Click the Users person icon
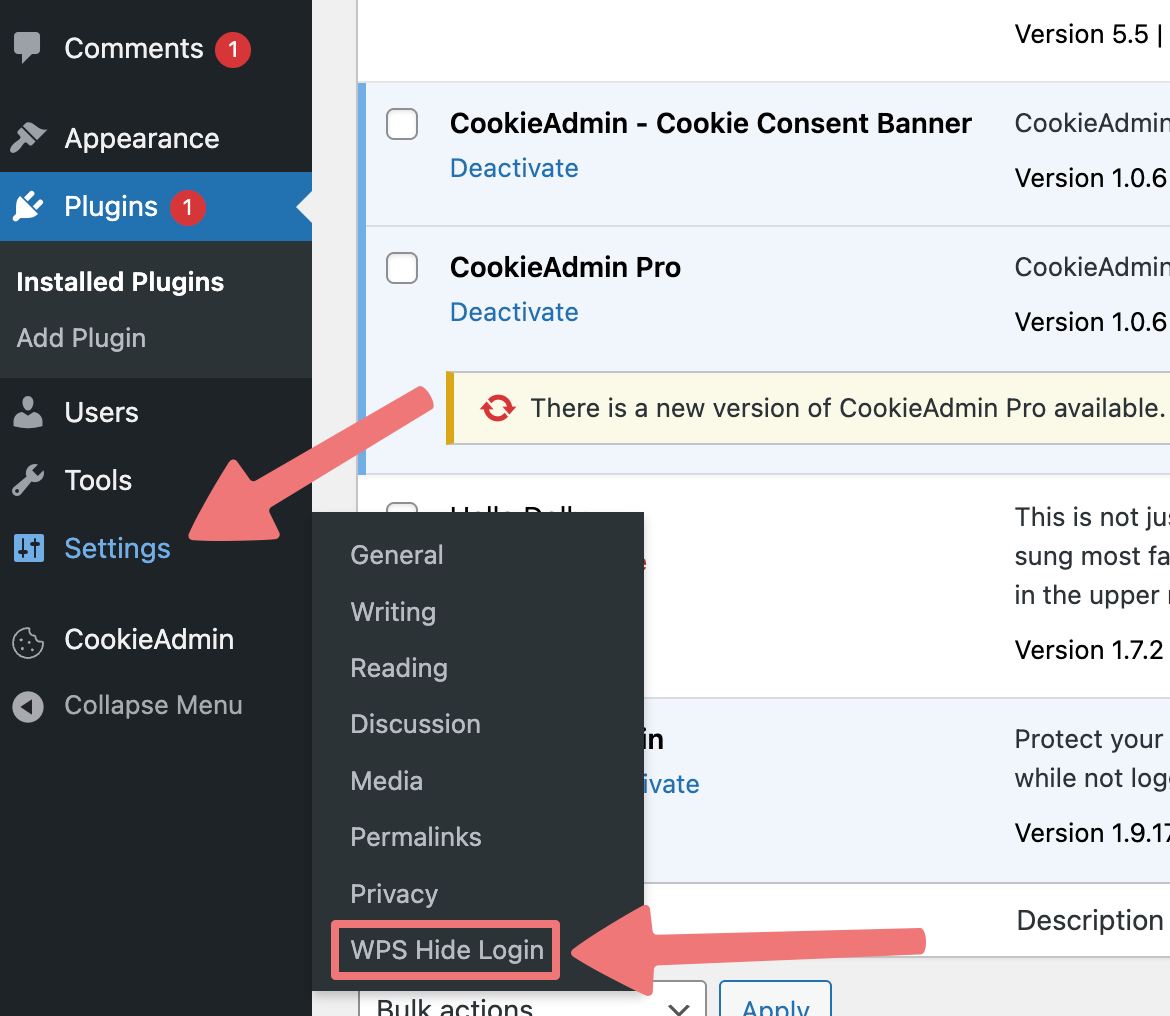 (28, 413)
